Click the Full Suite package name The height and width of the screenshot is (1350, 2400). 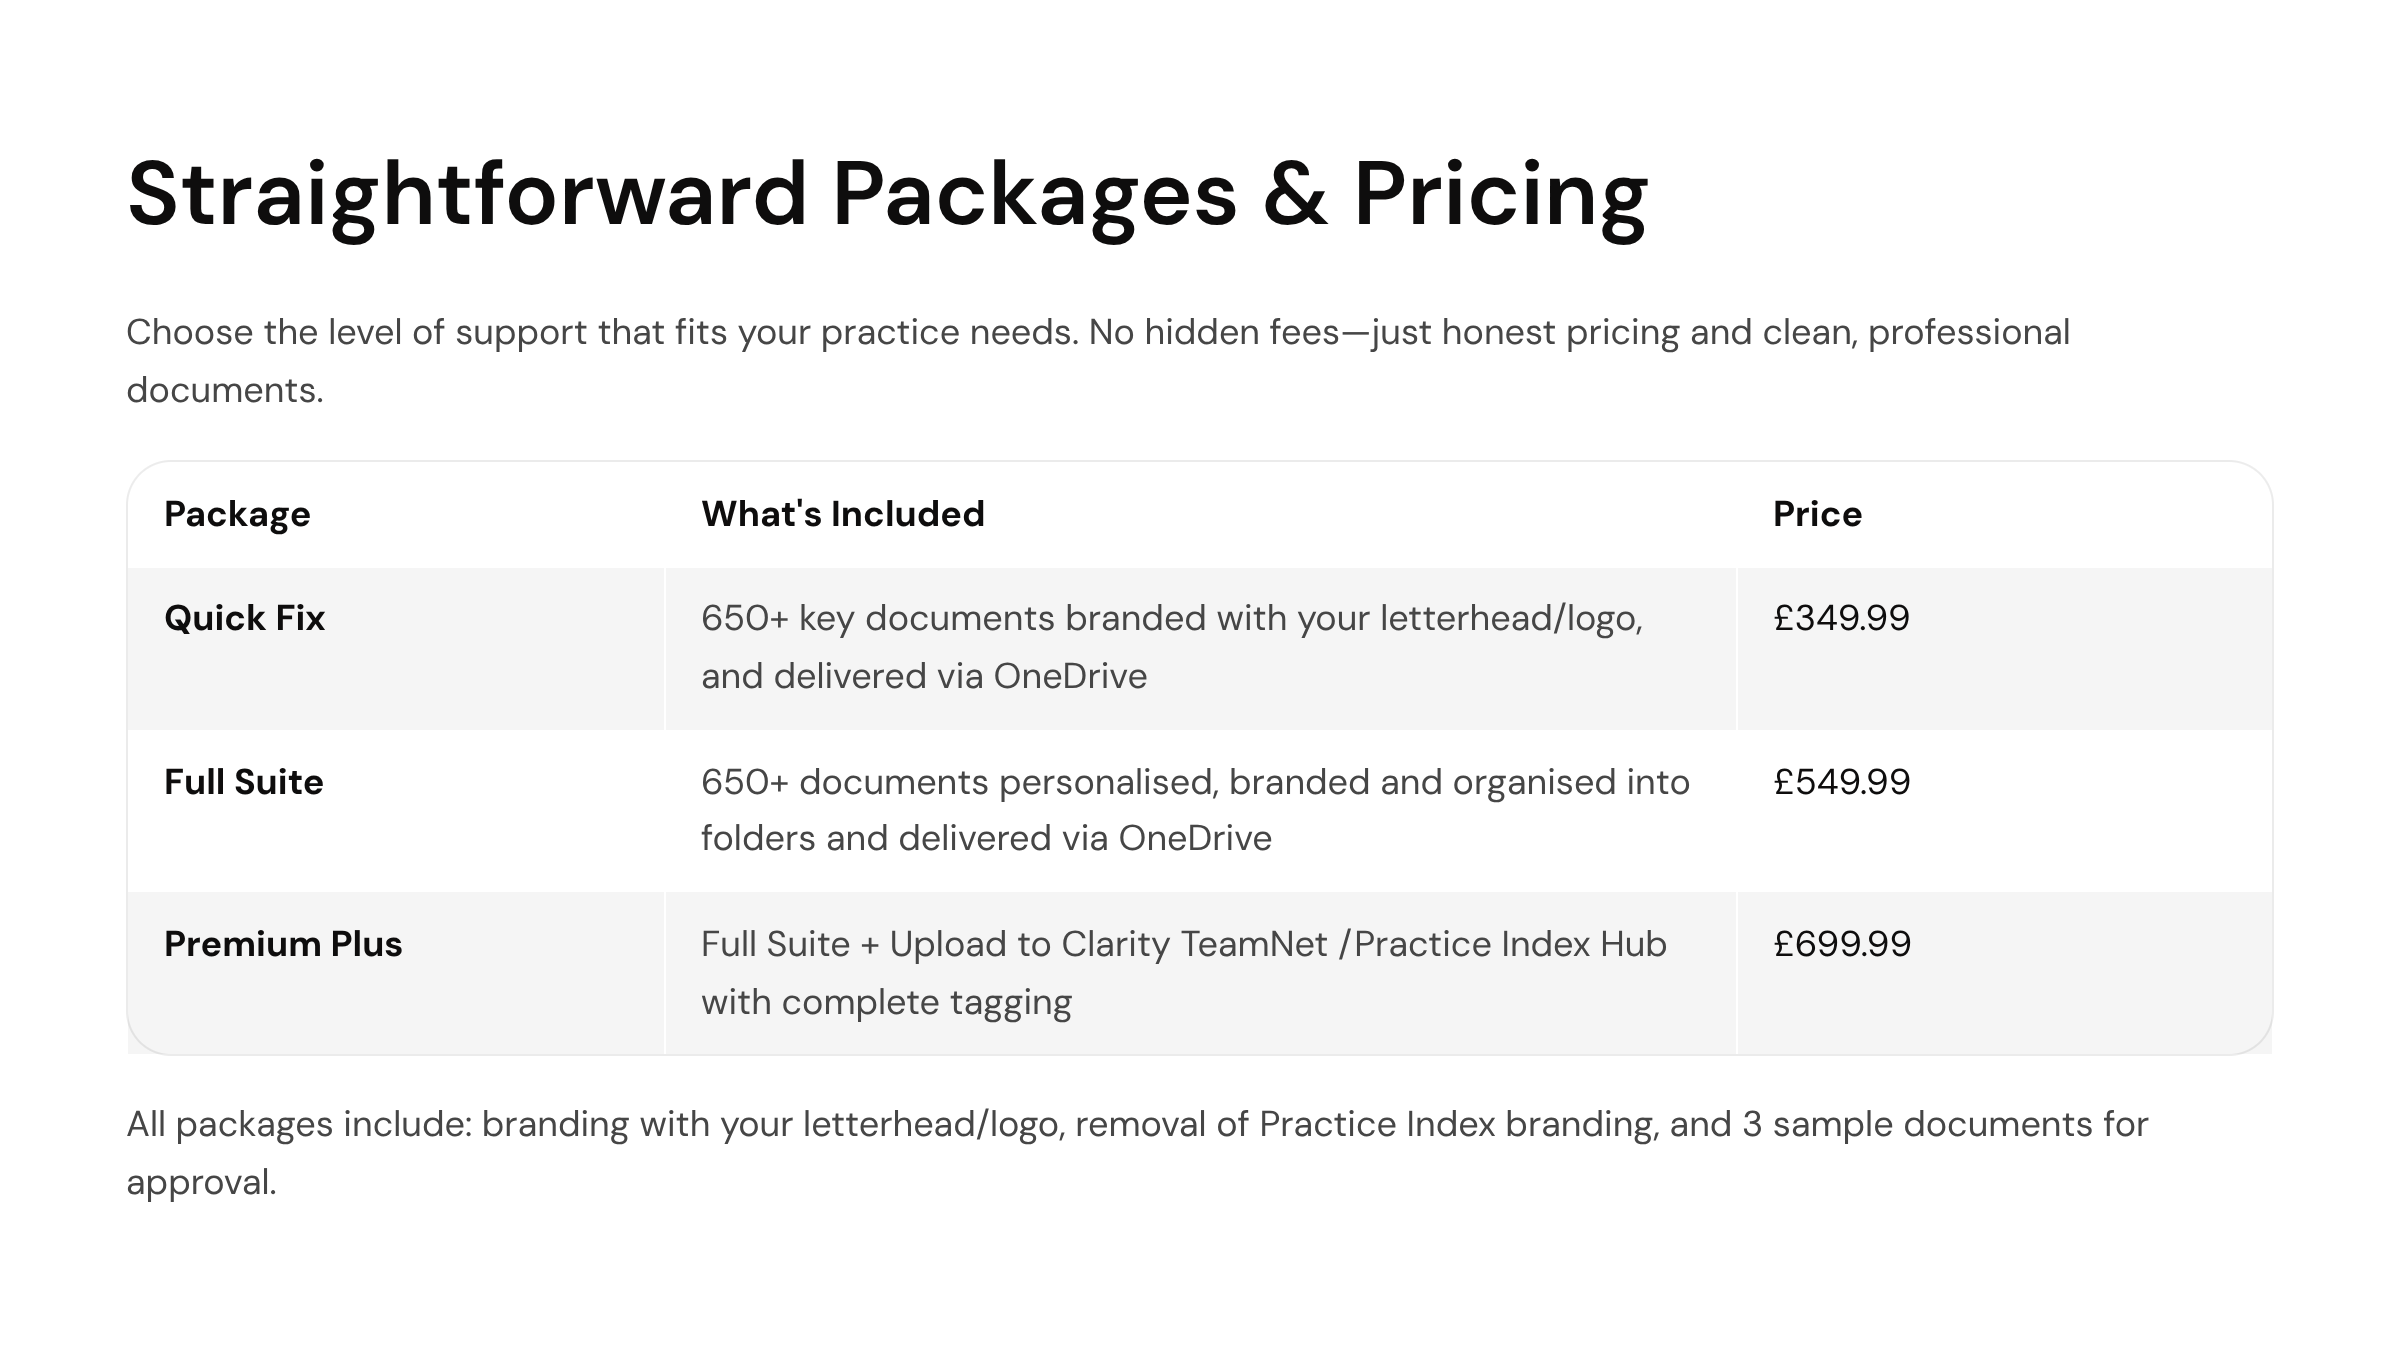[x=244, y=782]
